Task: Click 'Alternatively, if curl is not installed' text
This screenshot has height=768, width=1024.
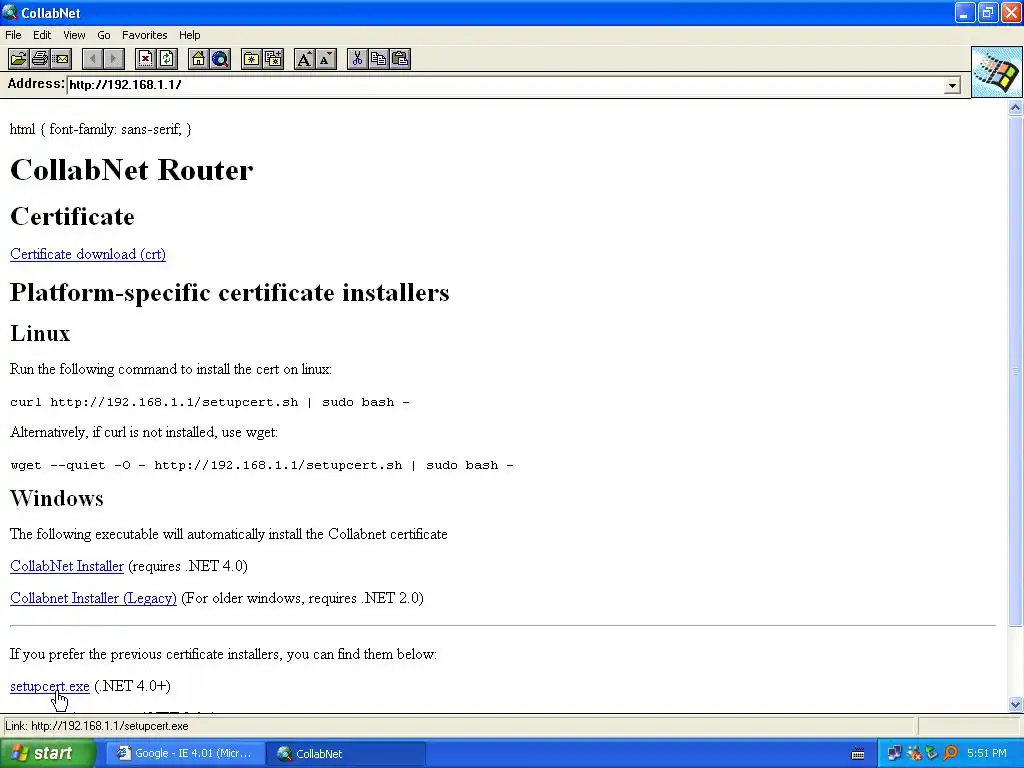Action: 144,433
